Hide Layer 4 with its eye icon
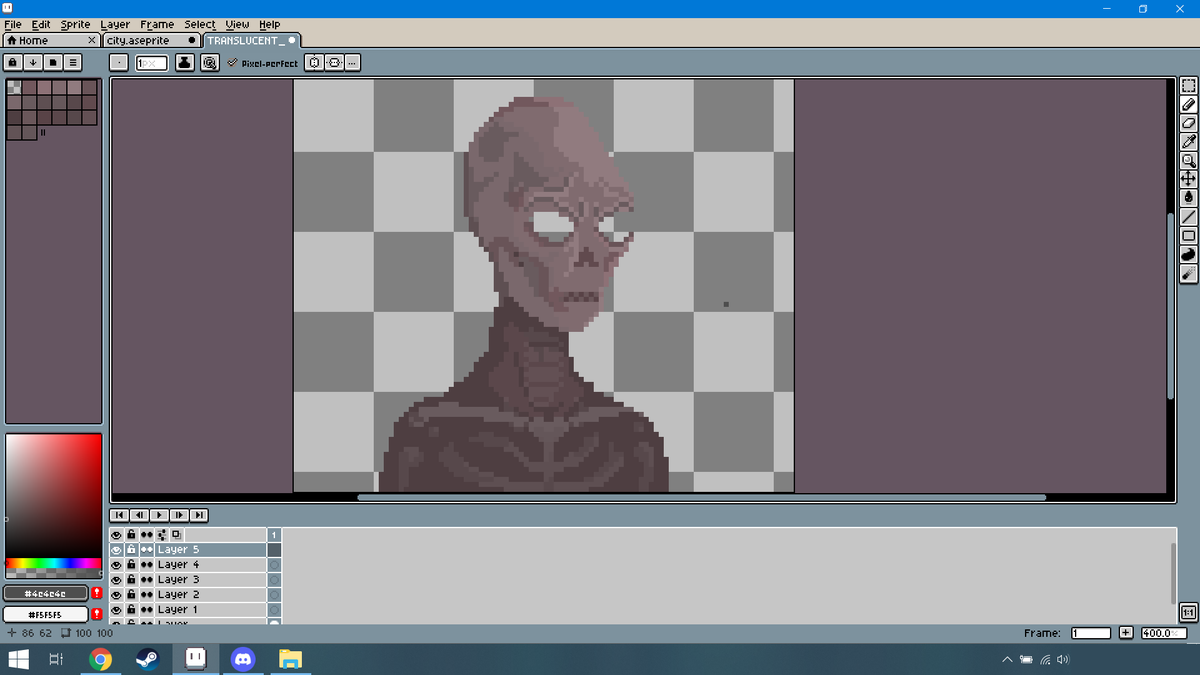The height and width of the screenshot is (675, 1200). (x=116, y=565)
